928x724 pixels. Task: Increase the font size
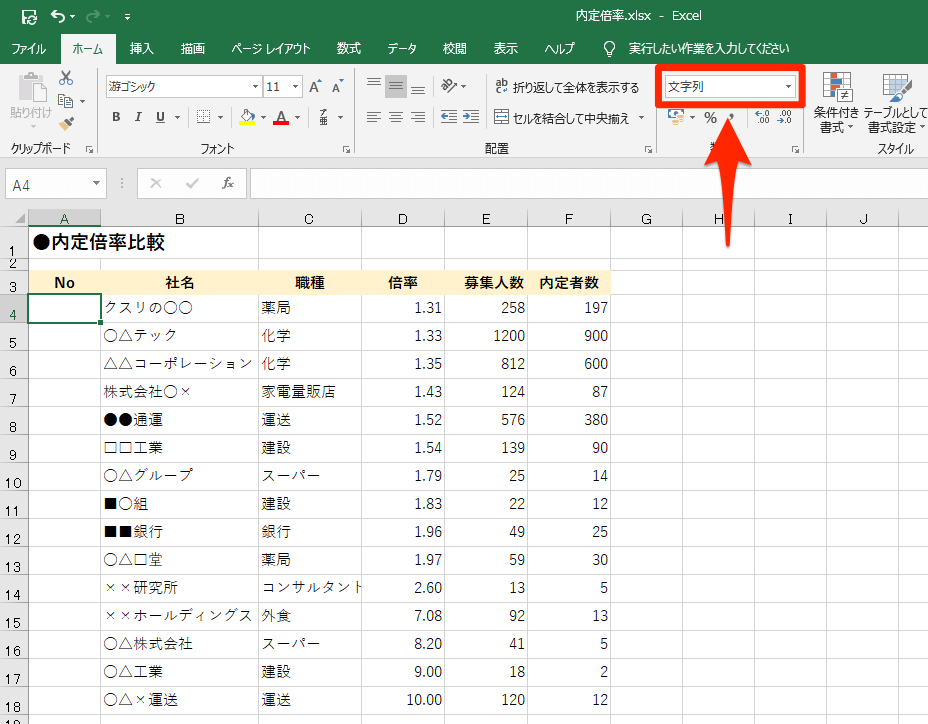click(315, 86)
